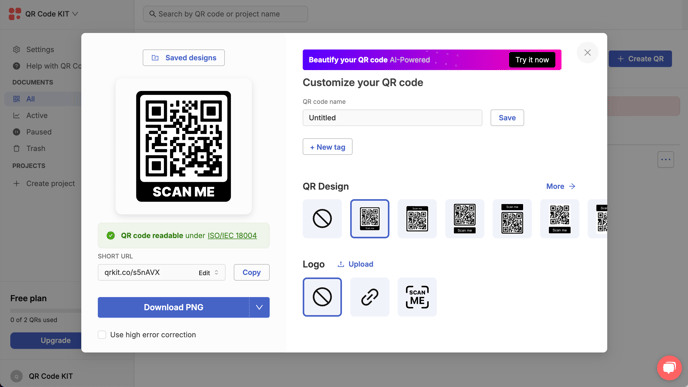Click the green readable checkmark icon
This screenshot has height=387, width=688.
click(x=111, y=236)
